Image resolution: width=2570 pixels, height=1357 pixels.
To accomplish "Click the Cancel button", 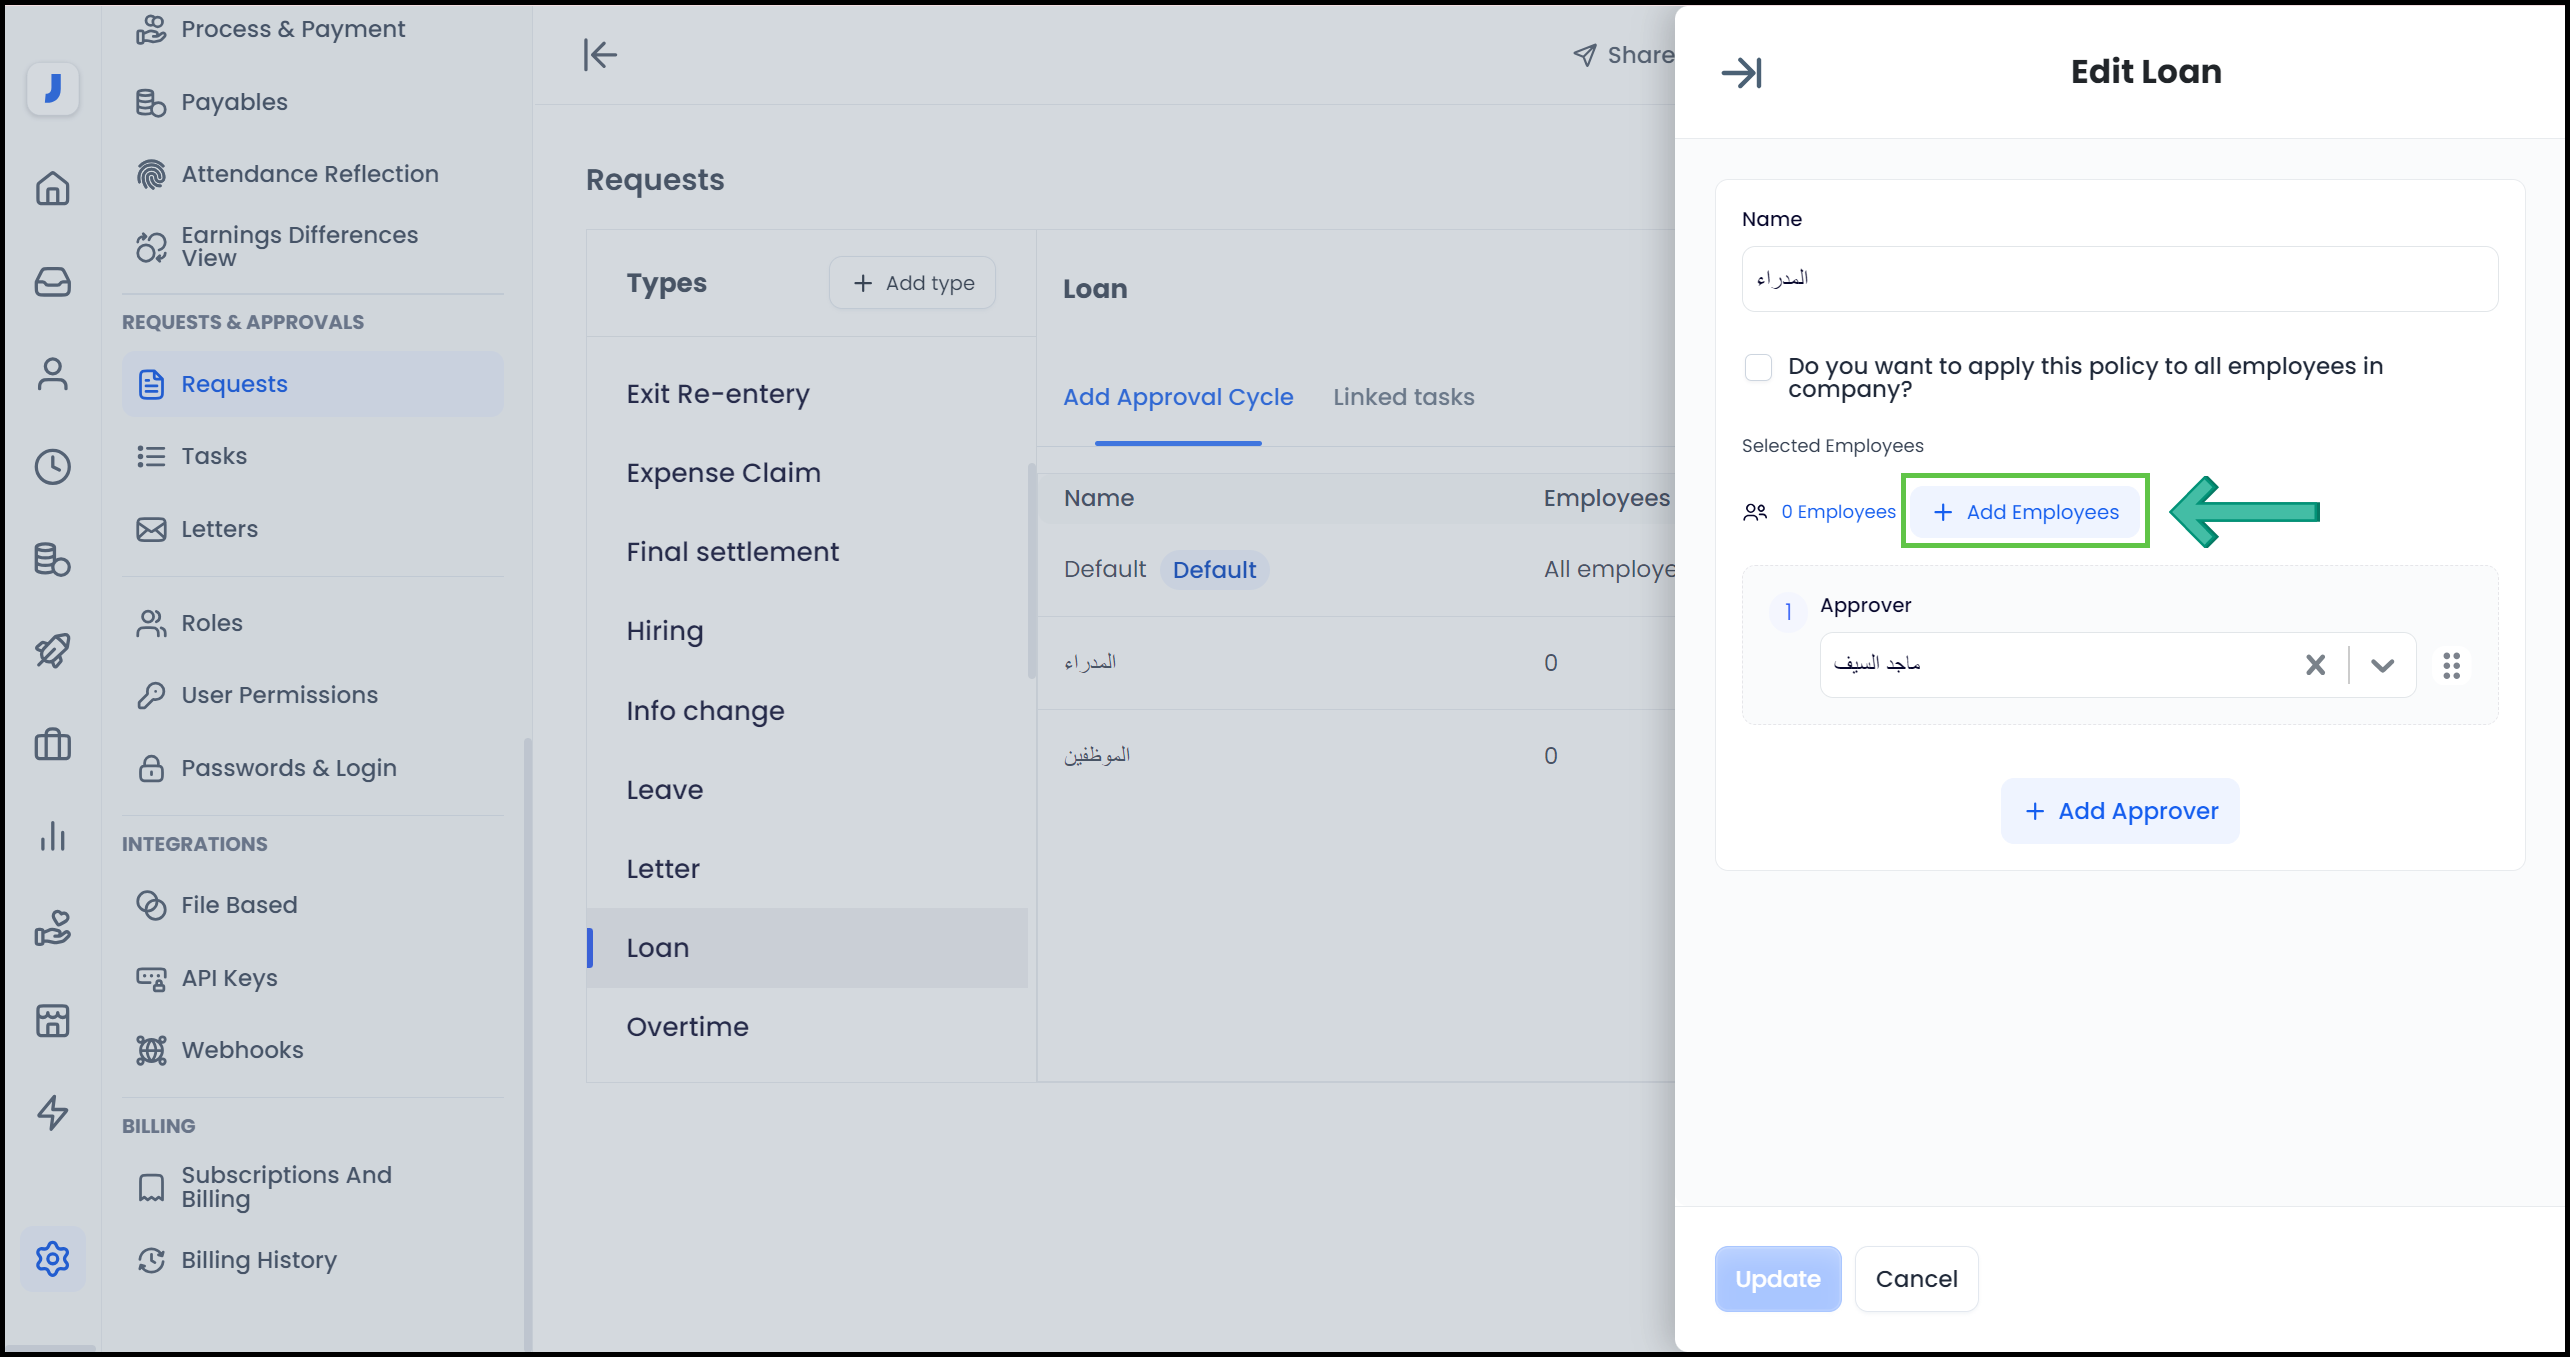I will click(x=1916, y=1278).
